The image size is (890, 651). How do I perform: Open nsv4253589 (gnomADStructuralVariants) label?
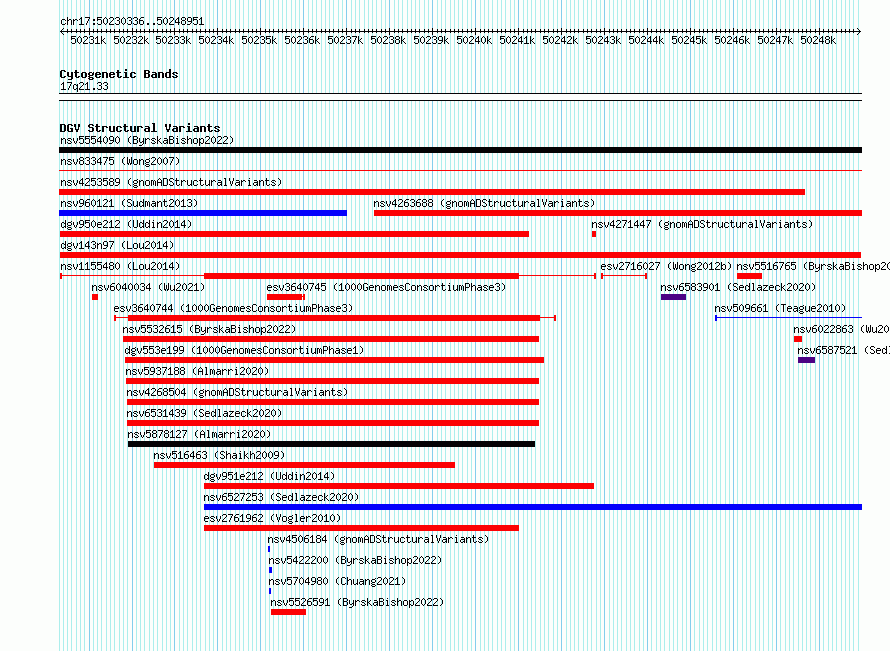pos(171,182)
